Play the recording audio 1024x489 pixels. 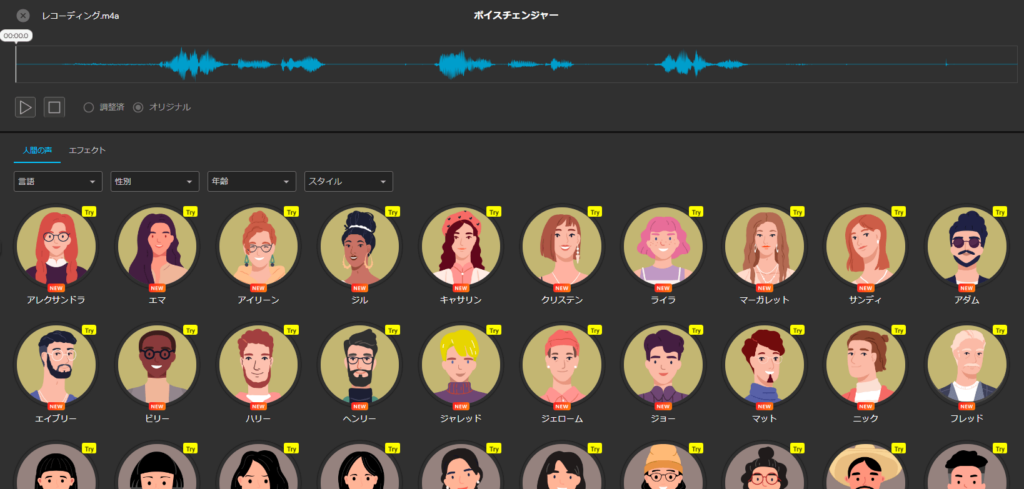[25, 107]
